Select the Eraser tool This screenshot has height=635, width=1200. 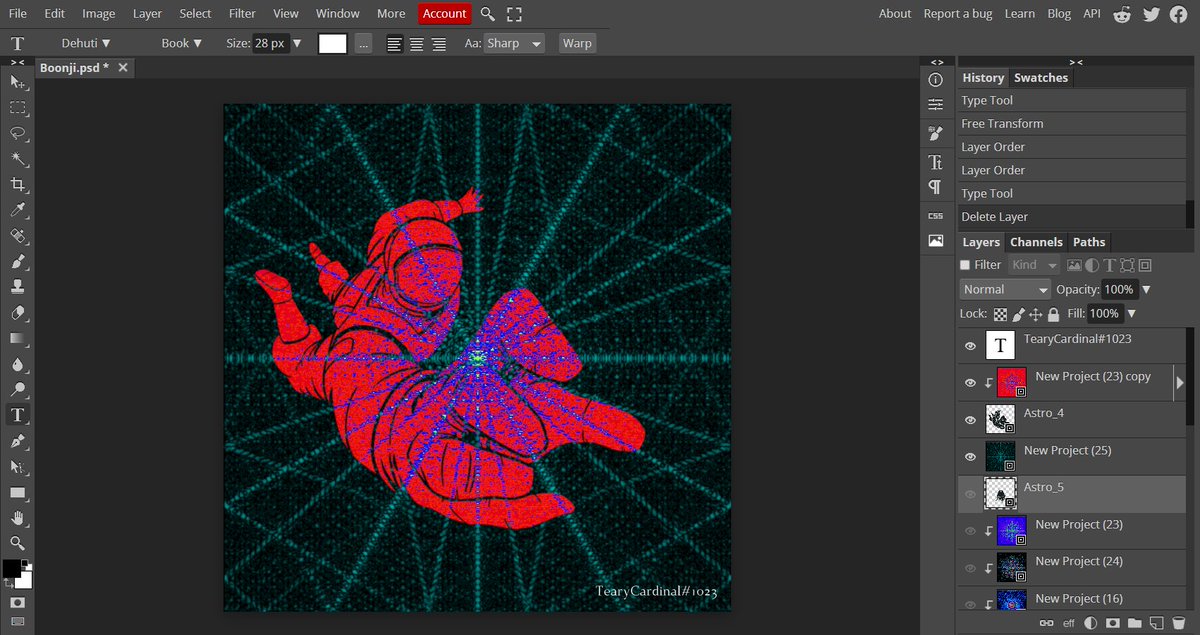click(18, 313)
